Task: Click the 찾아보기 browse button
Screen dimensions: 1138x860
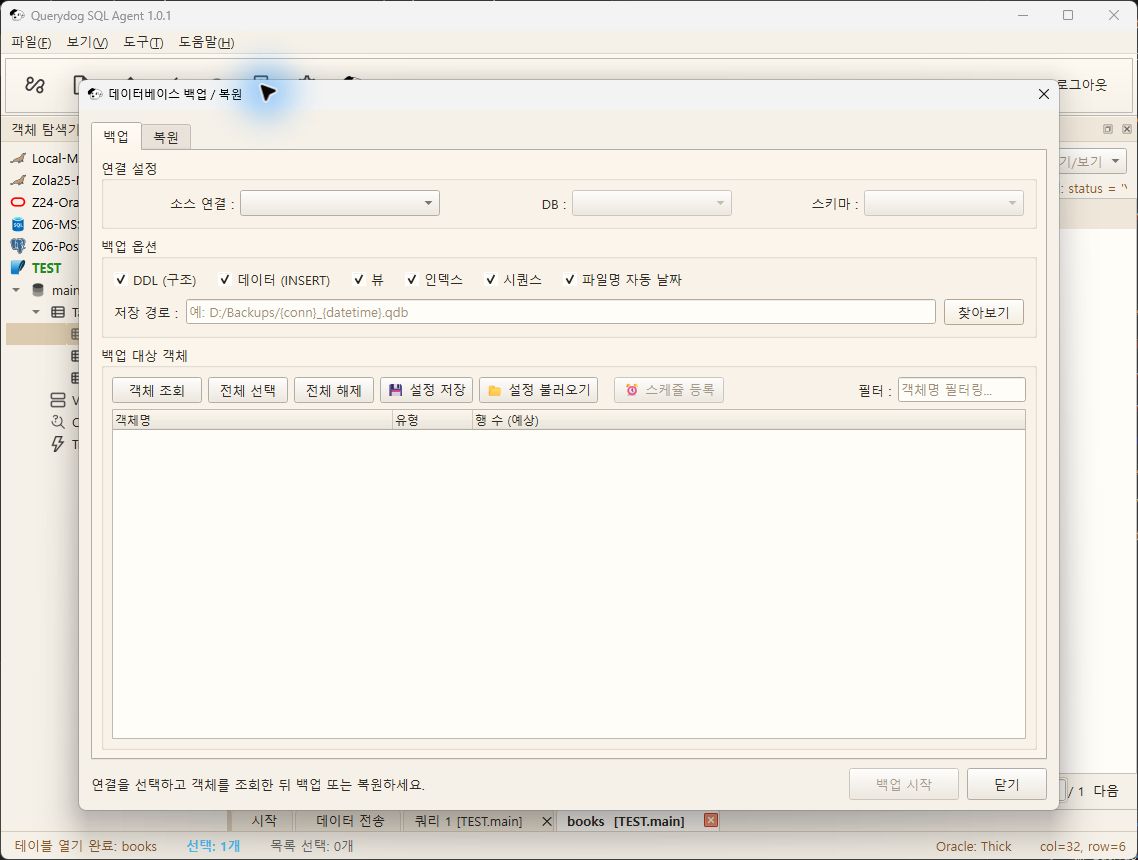Action: tap(983, 312)
